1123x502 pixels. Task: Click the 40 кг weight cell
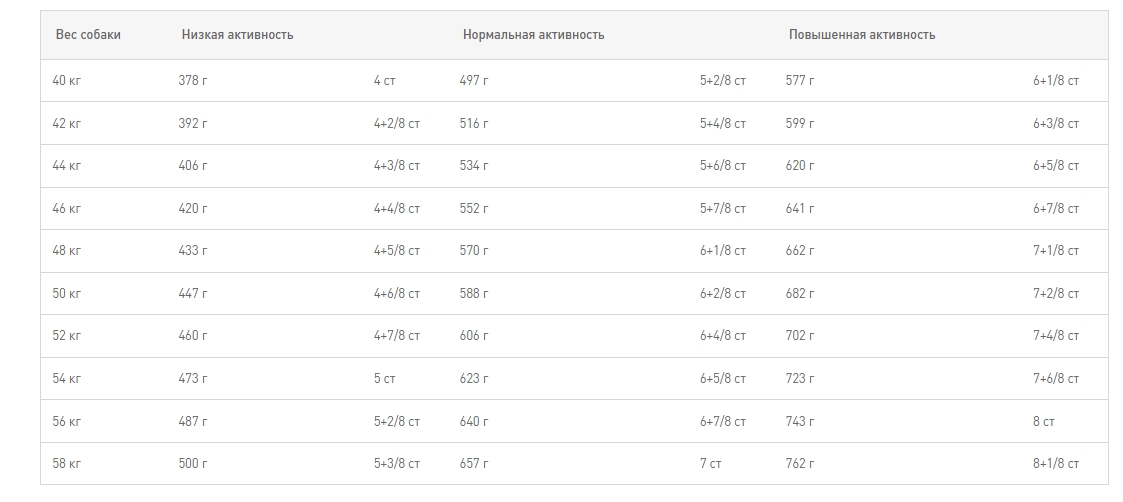pyautogui.click(x=67, y=81)
